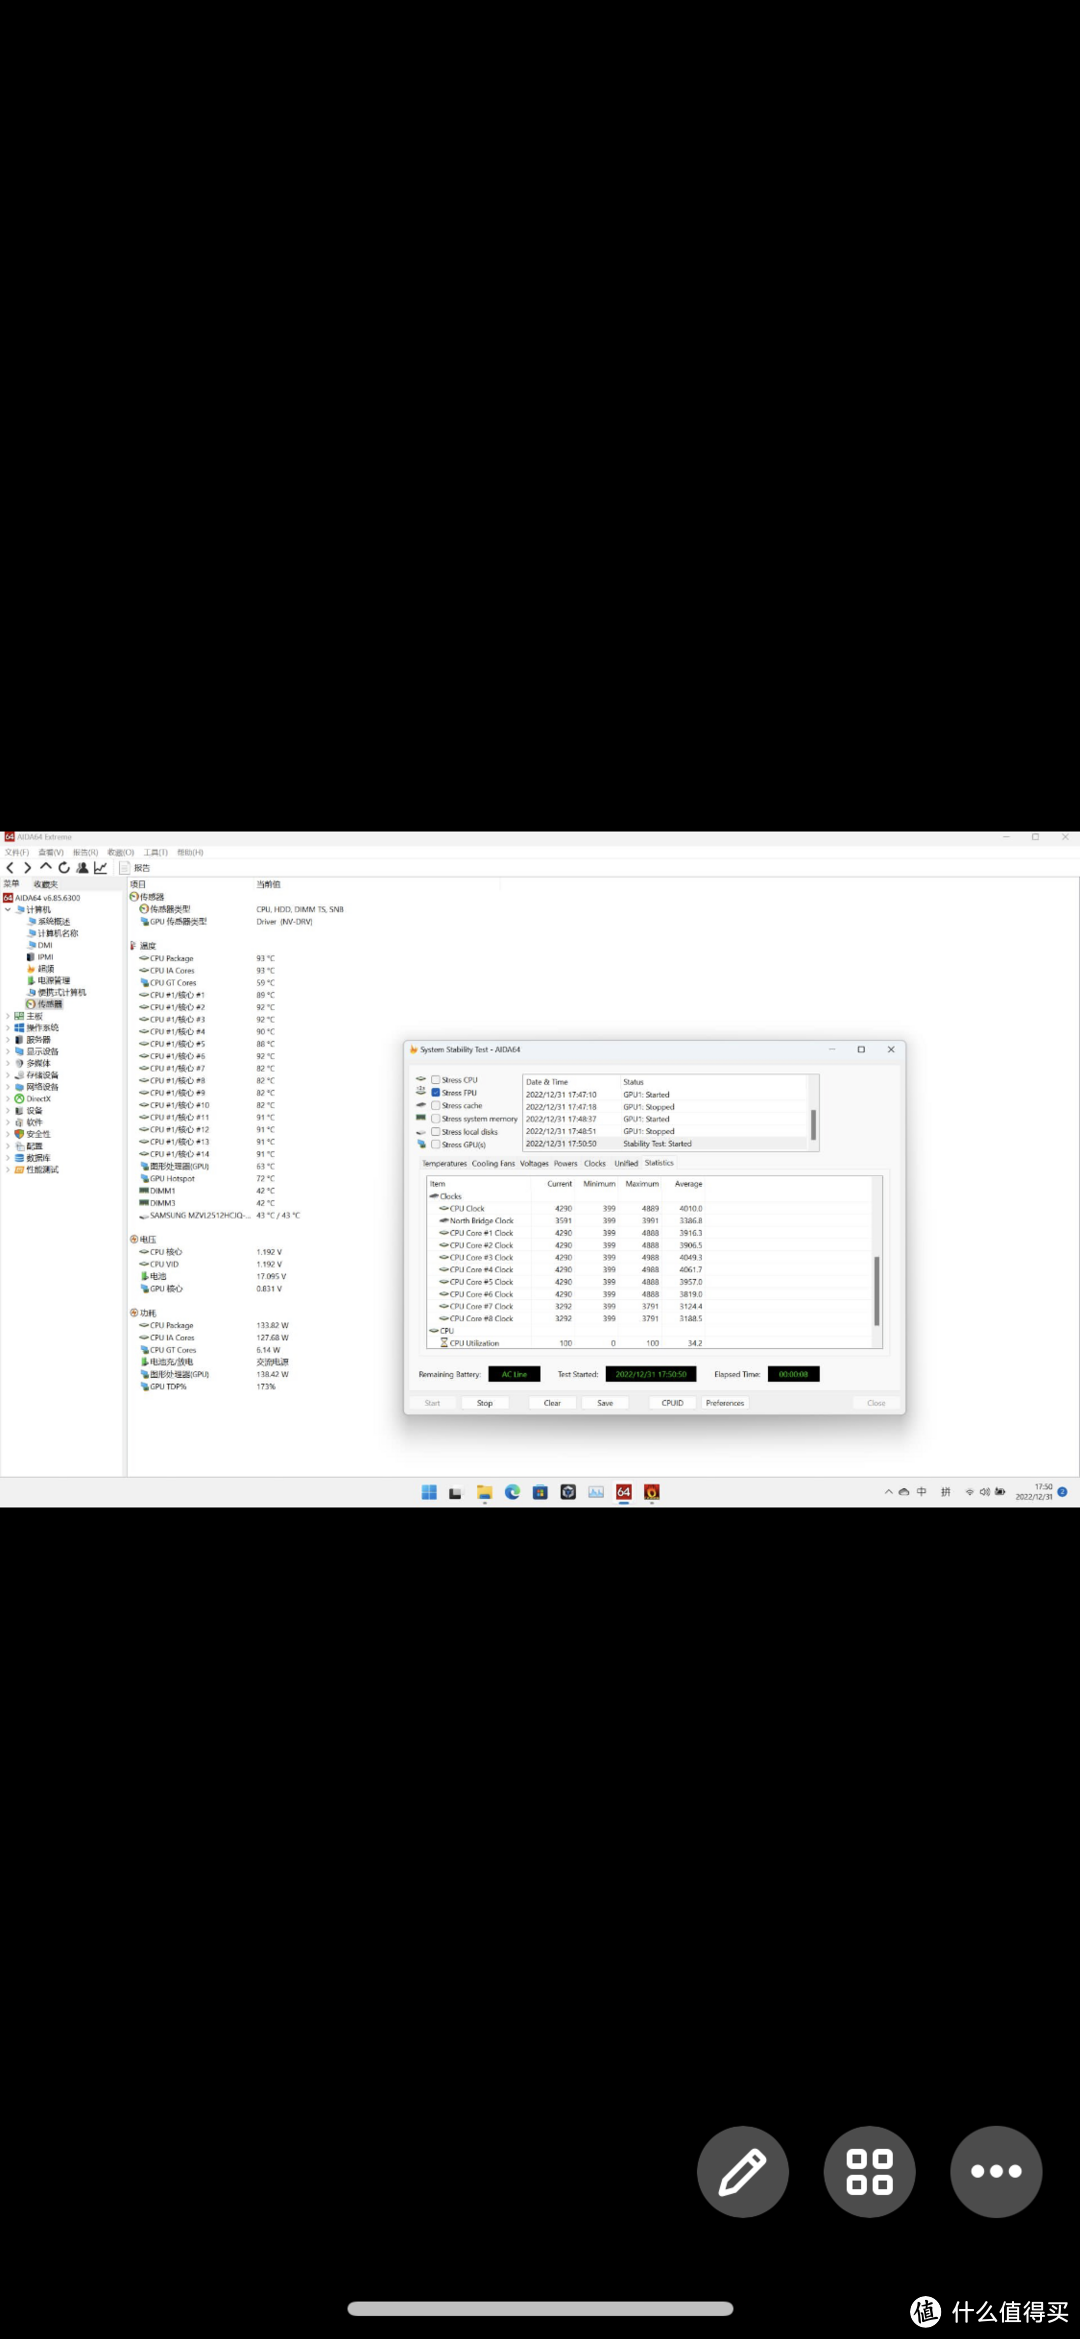Click the AIDA64 icon on the taskbar
Viewport: 1080px width, 2339px height.
[624, 1492]
